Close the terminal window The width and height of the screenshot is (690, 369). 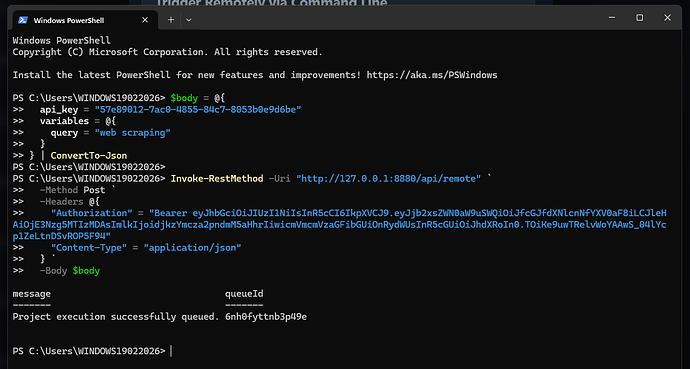pos(668,18)
